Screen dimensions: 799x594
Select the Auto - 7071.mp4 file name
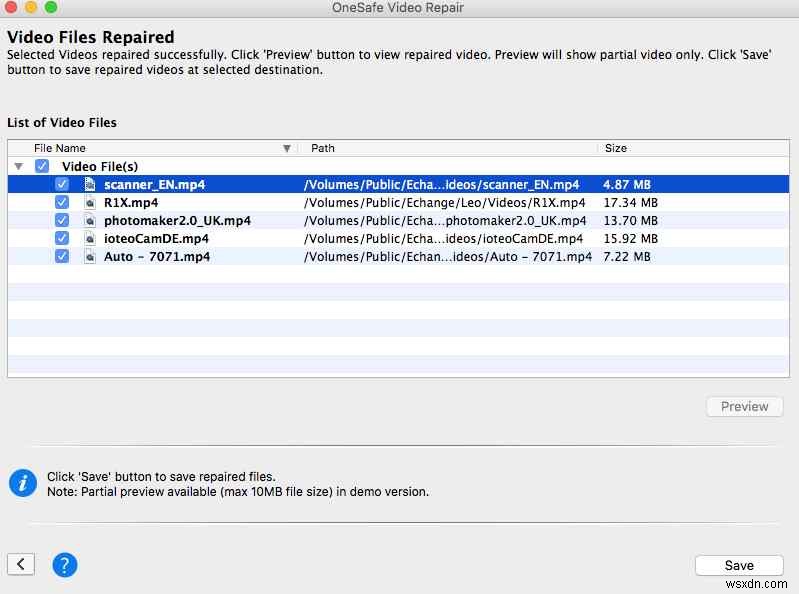[x=157, y=257]
